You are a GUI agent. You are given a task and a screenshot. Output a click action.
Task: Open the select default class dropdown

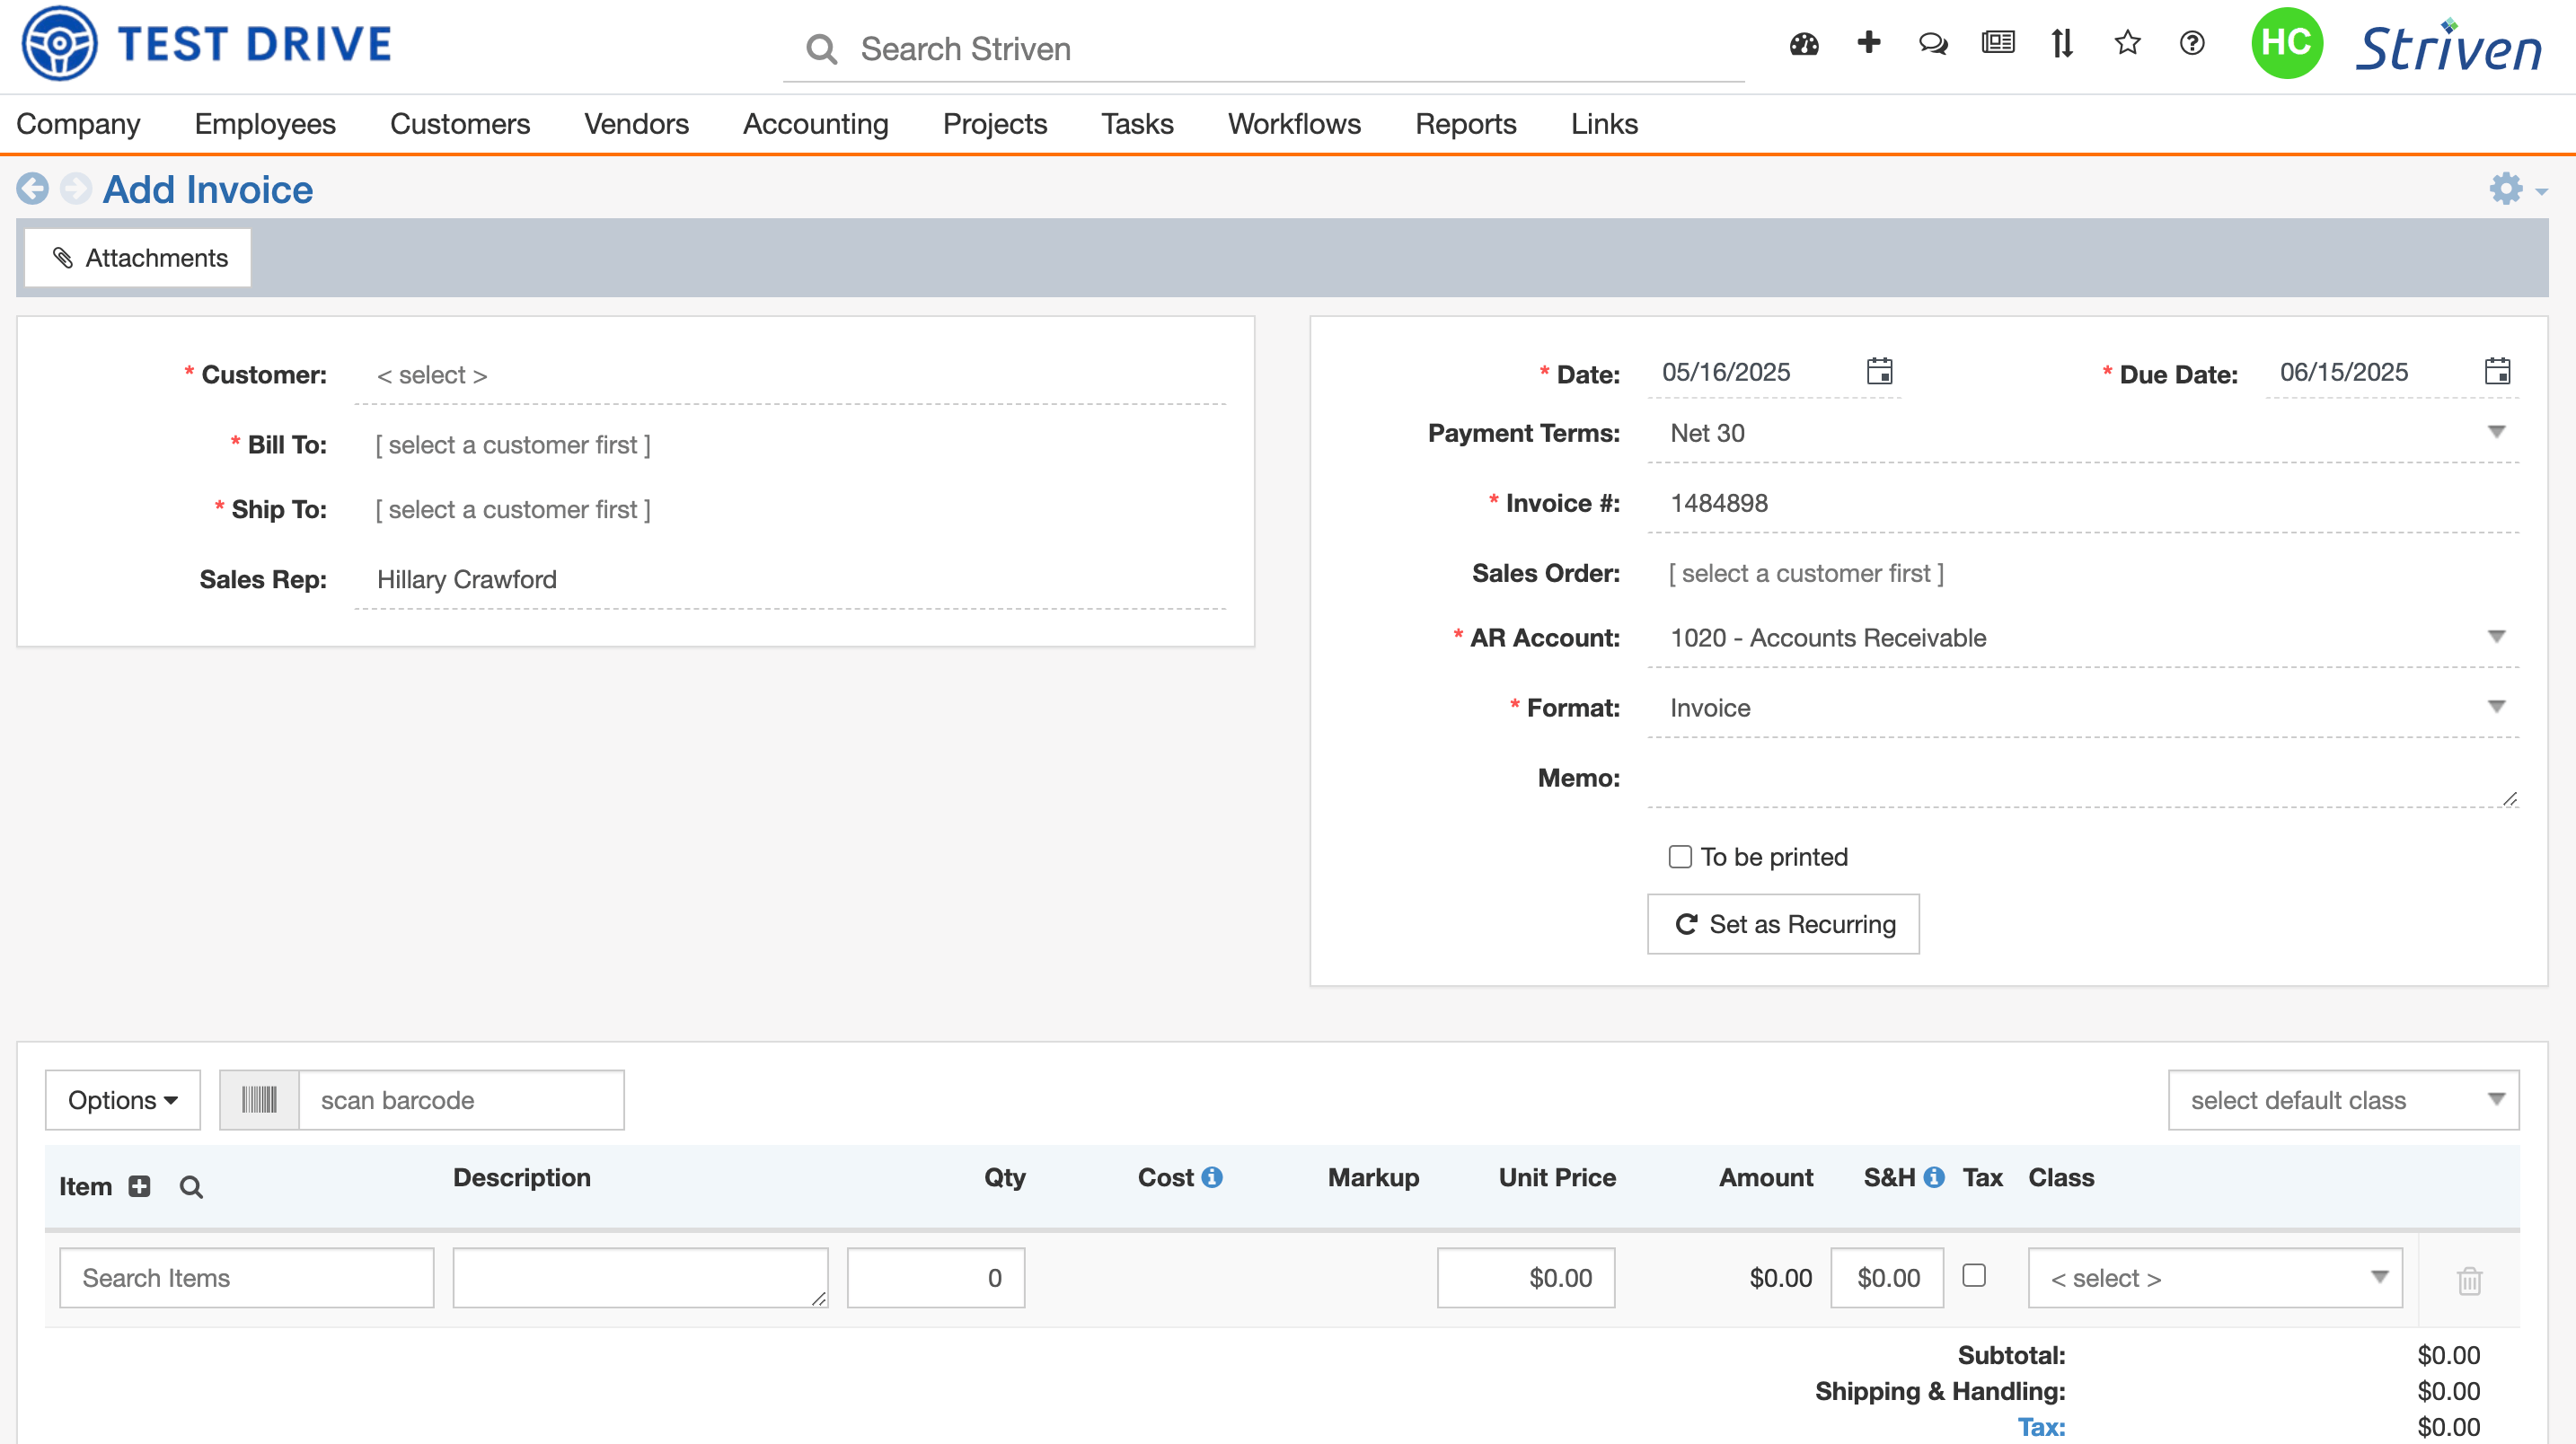coord(2342,1100)
